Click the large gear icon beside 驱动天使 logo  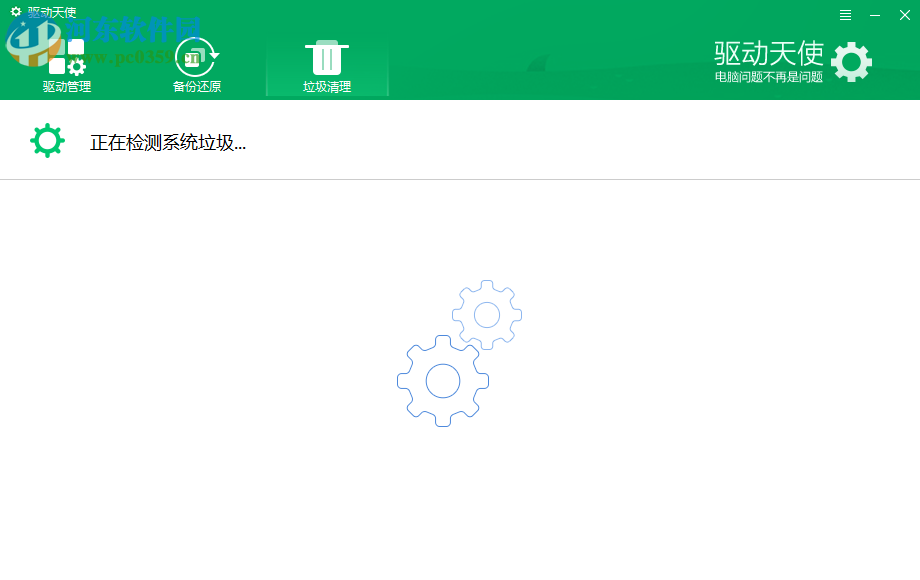(x=851, y=61)
